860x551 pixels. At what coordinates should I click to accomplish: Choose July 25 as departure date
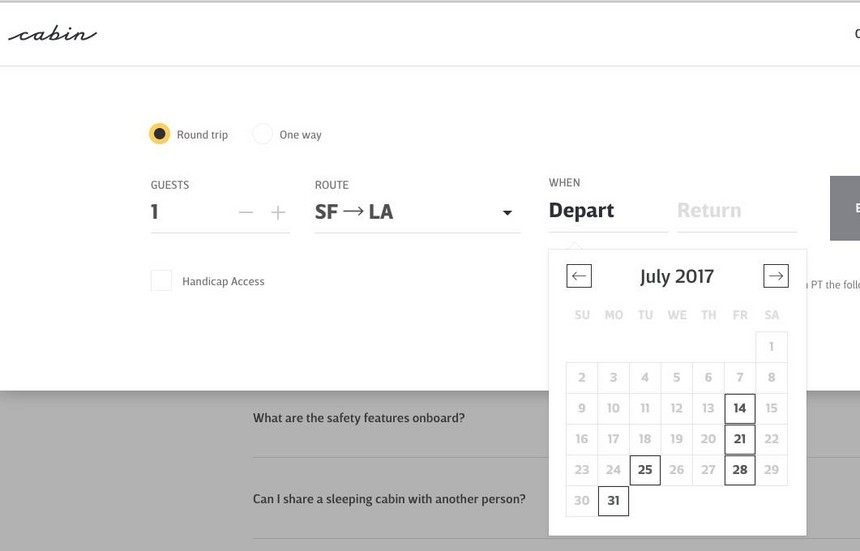point(645,470)
